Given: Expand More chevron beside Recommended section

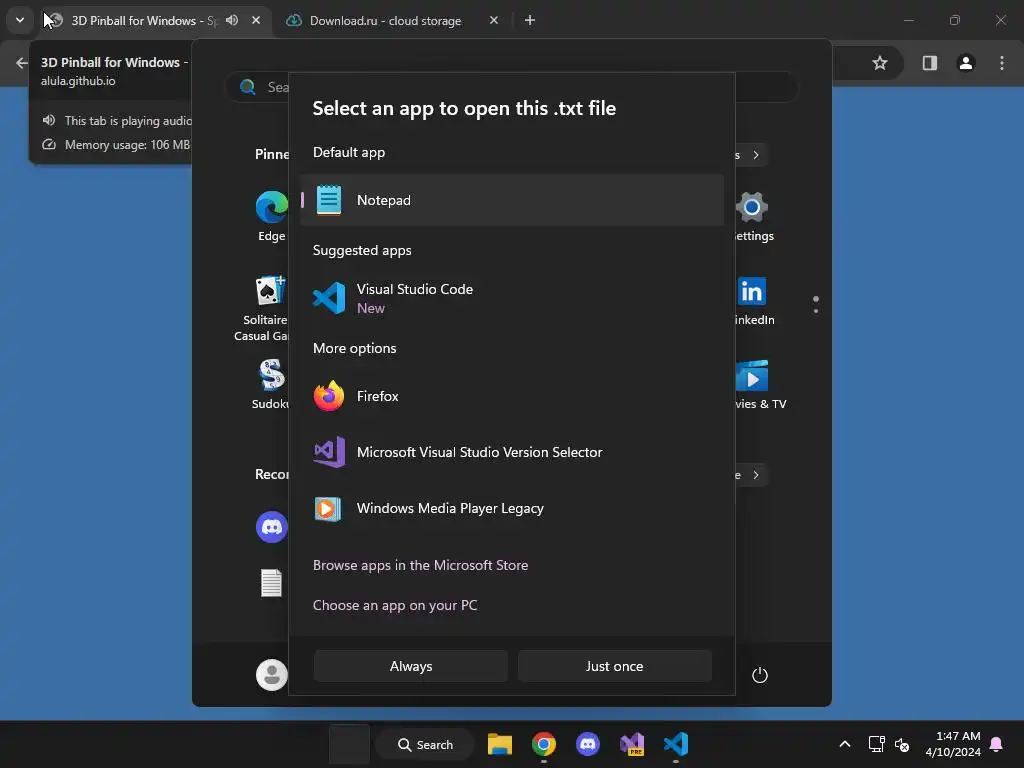Looking at the screenshot, I should (x=756, y=475).
